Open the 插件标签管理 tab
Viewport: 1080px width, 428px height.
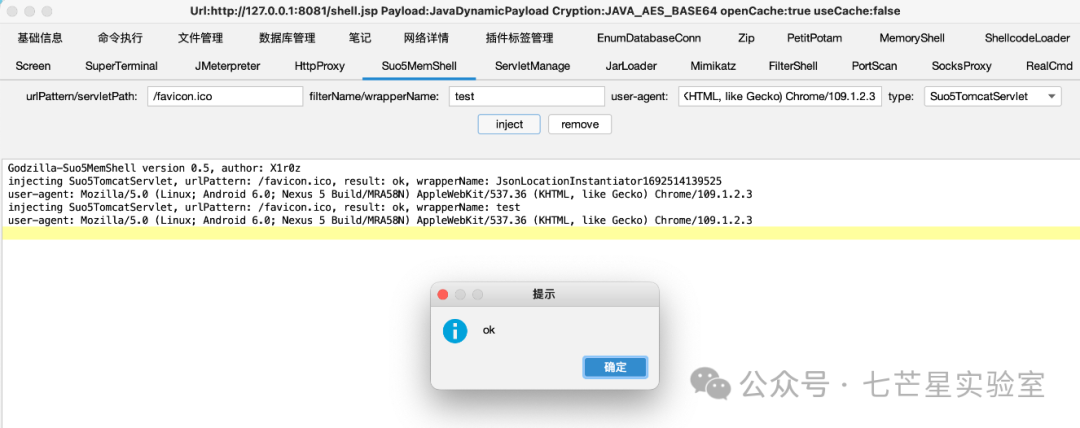point(519,38)
